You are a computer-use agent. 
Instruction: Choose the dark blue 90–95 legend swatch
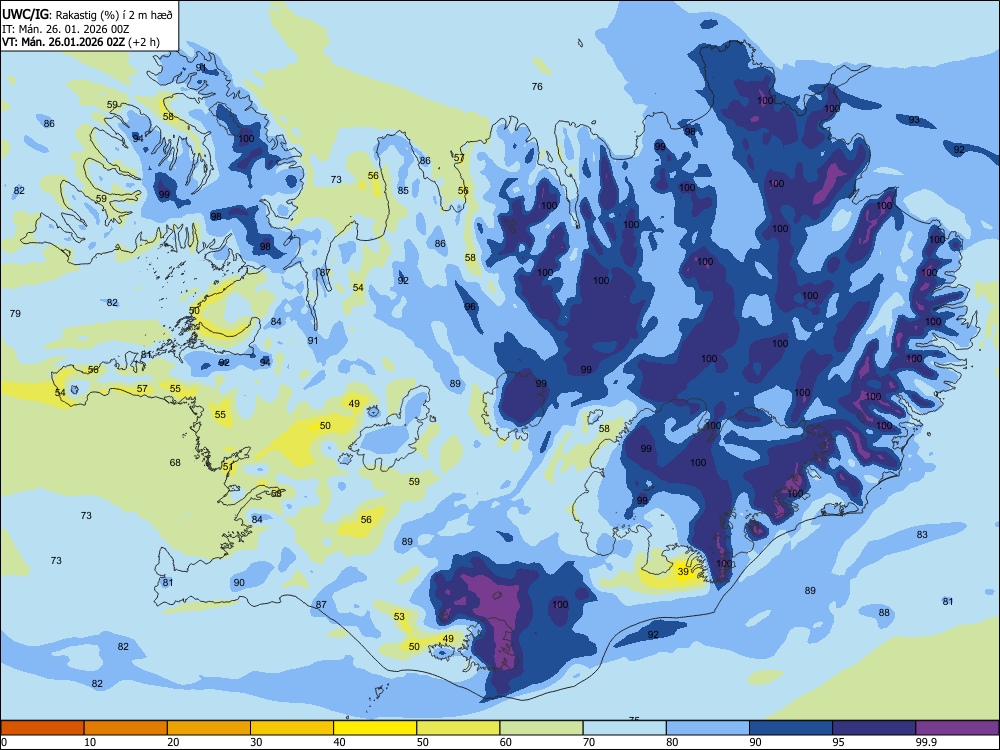[791, 728]
